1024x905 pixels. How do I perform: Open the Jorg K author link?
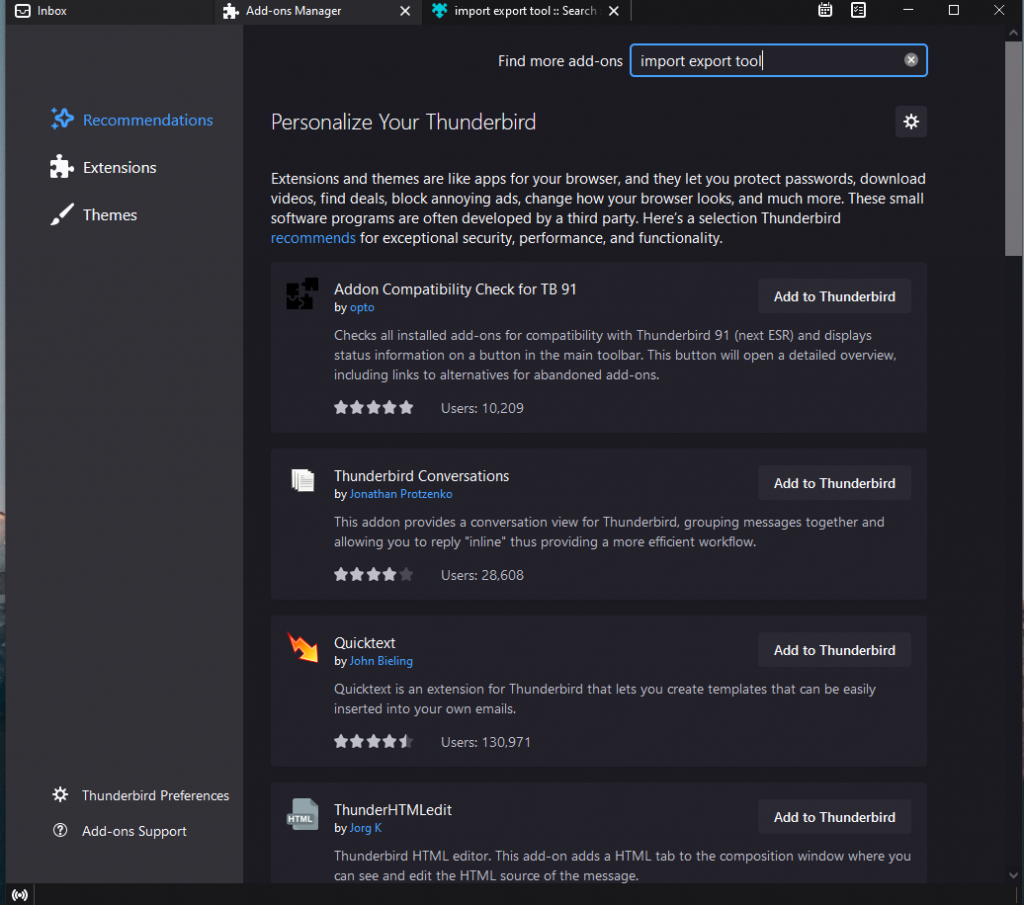pos(366,829)
